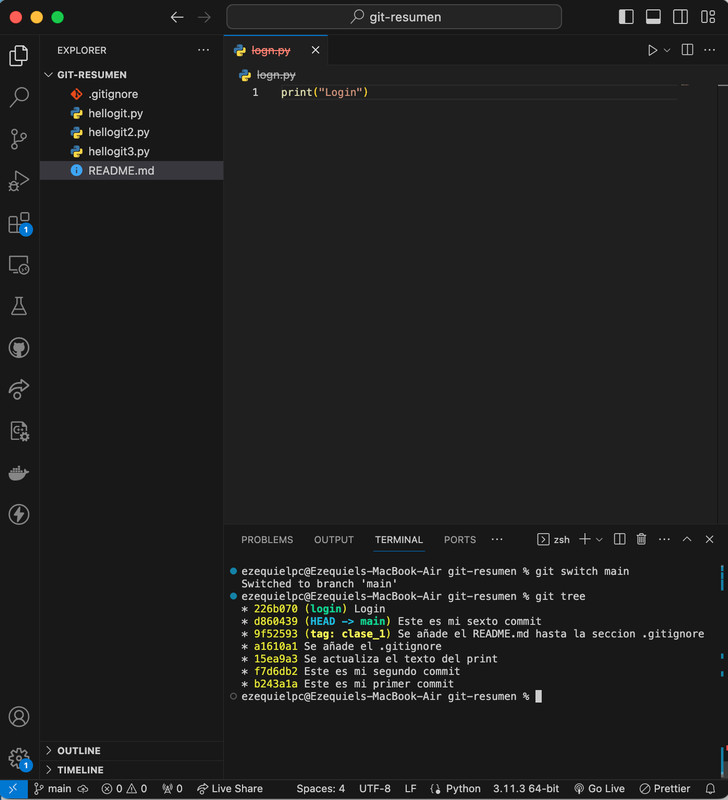
Task: Open the Accounts icon in activity bar
Action: [19, 717]
